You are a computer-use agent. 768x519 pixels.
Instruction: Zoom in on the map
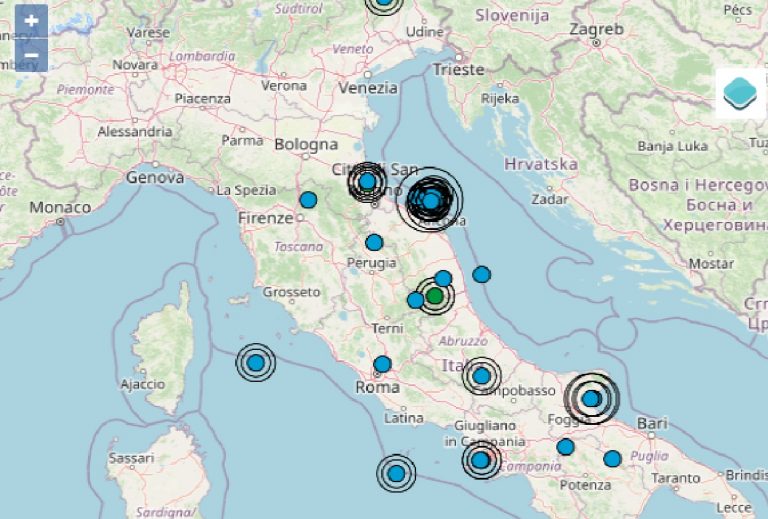(x=31, y=19)
